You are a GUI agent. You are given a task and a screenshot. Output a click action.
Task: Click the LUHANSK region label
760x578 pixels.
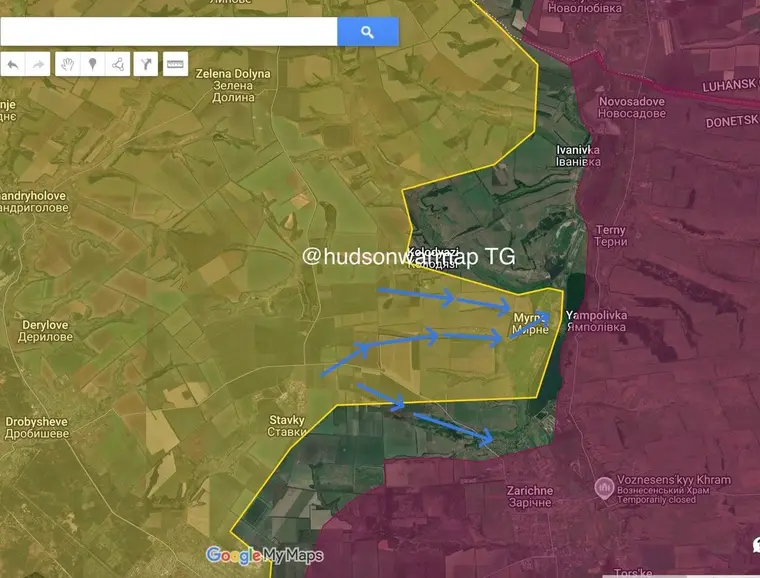(729, 85)
